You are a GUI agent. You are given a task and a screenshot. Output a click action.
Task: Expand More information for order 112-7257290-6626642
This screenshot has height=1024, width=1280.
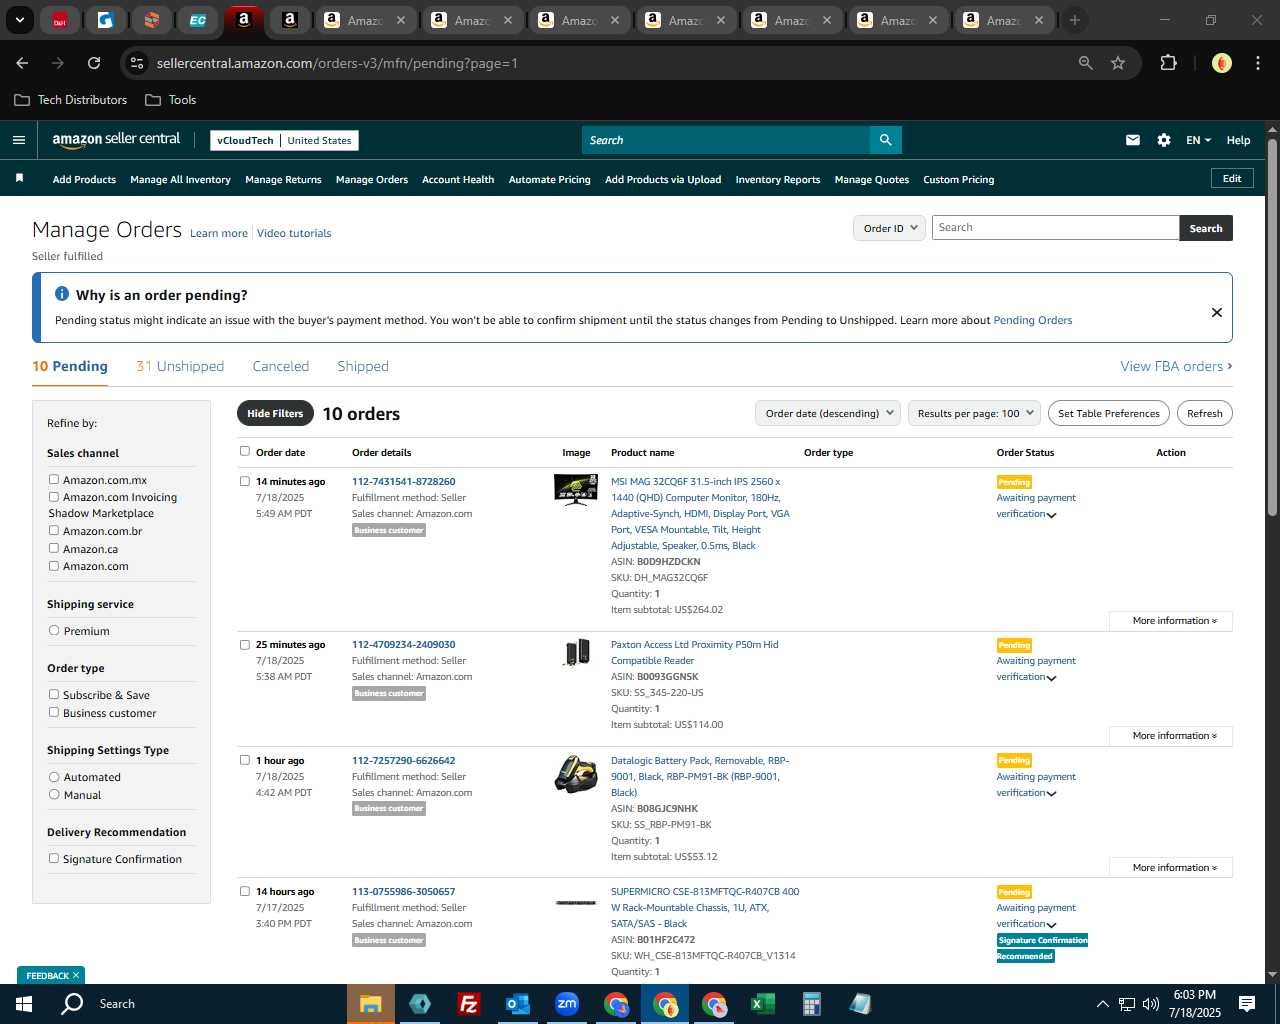tap(1171, 868)
